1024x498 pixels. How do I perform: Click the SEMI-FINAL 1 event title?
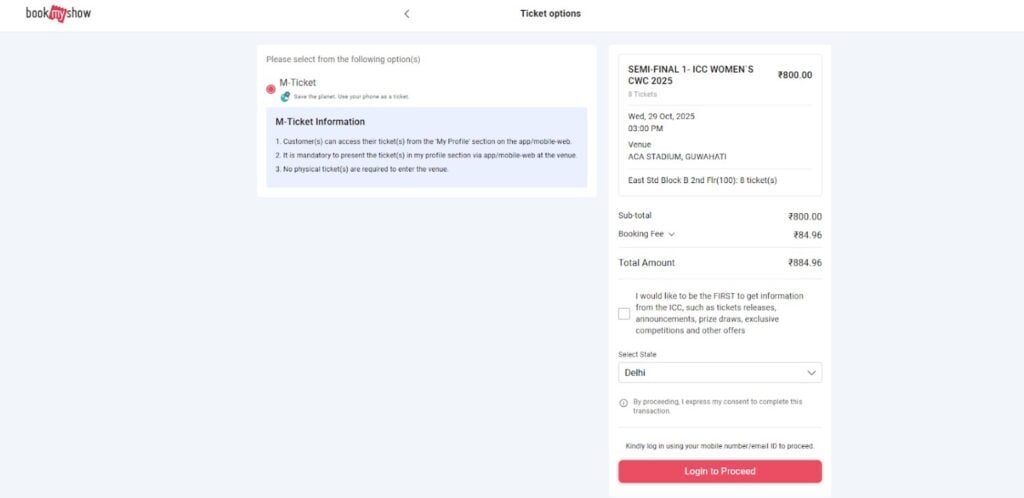[691, 75]
